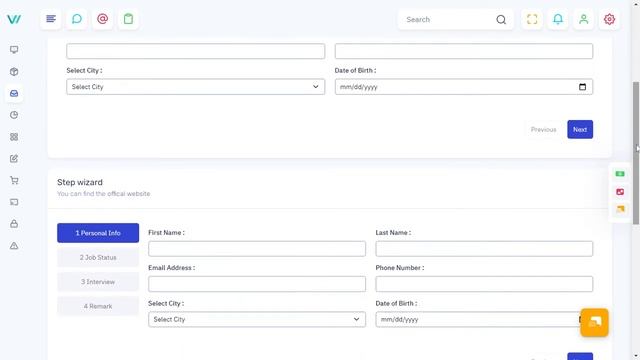640x360 pixels.
Task: Click the Step wizard heading
Action: 80,182
